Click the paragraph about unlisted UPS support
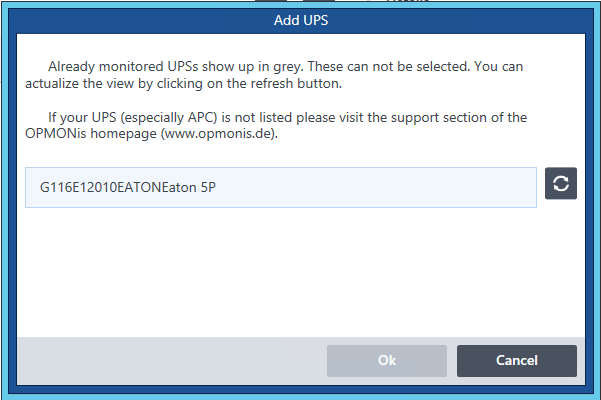 tap(276, 125)
